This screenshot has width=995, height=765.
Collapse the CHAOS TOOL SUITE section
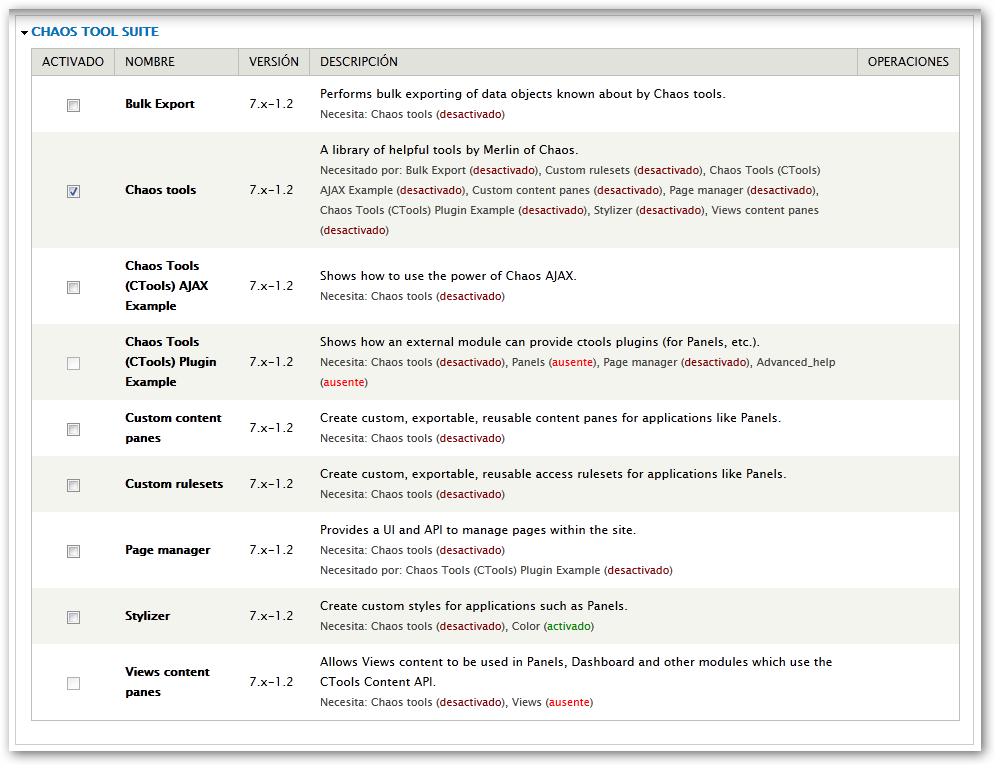pyautogui.click(x=95, y=31)
